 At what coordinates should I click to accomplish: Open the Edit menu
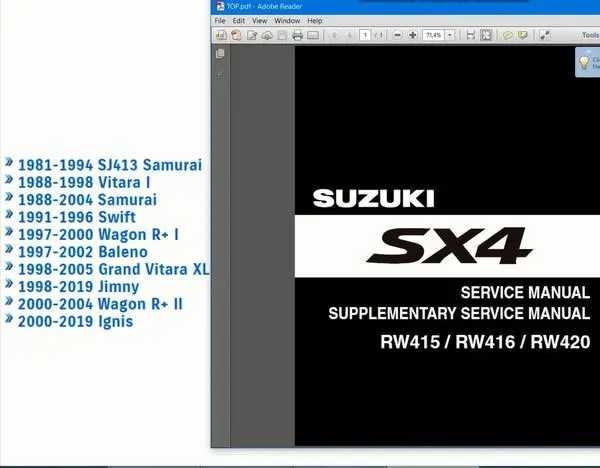(x=238, y=21)
